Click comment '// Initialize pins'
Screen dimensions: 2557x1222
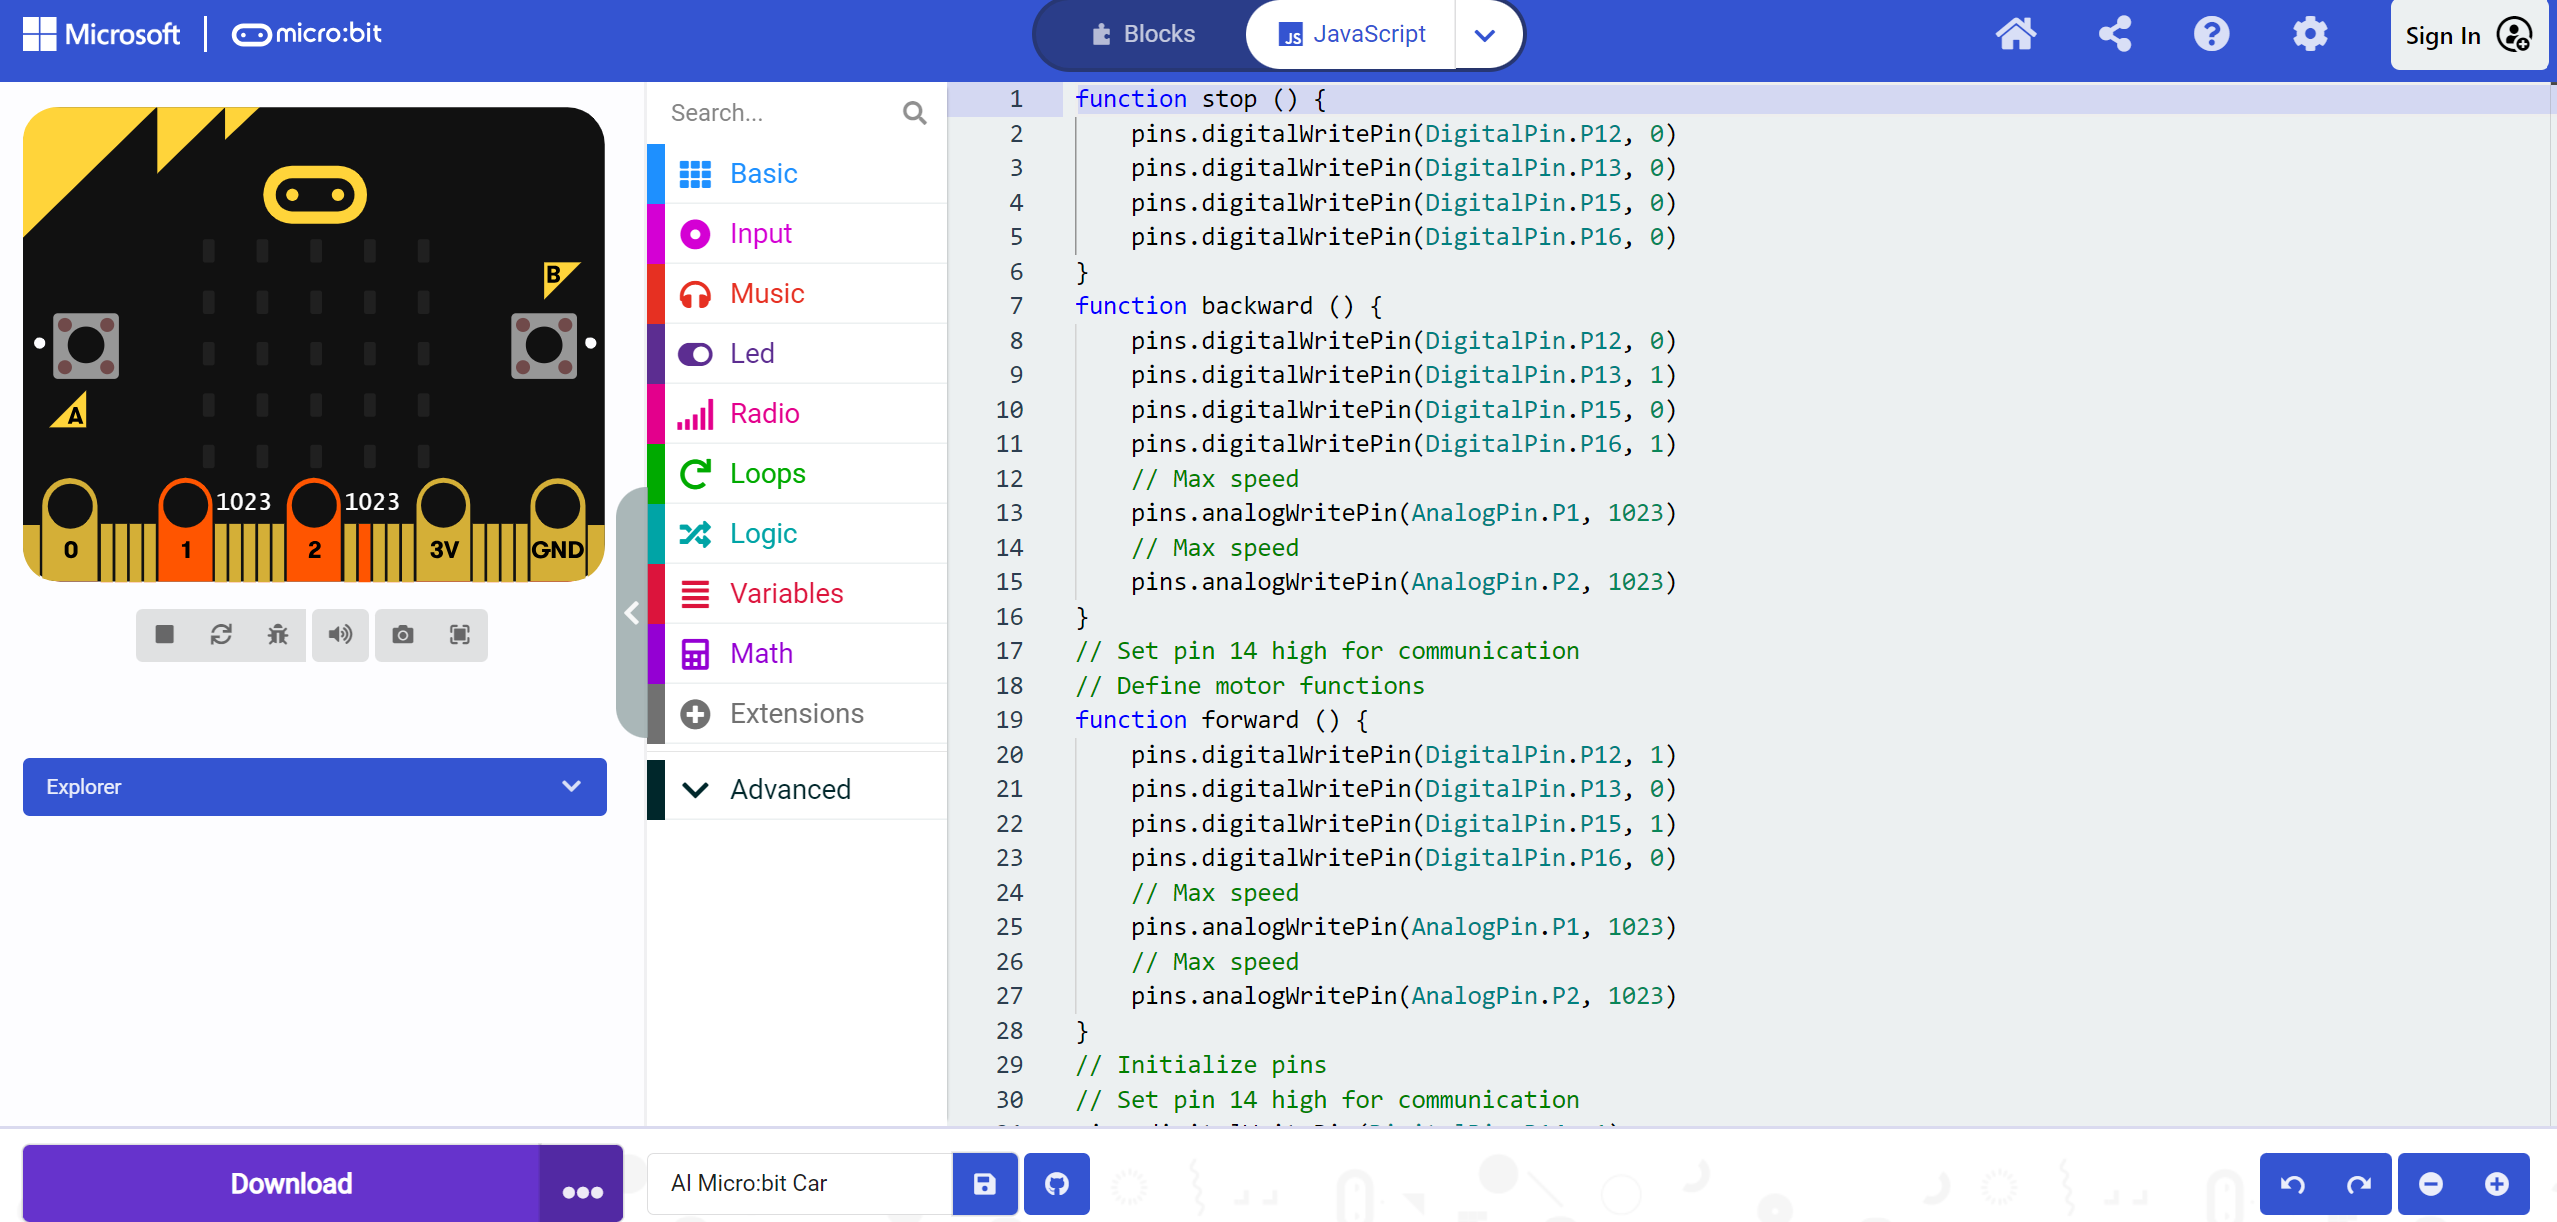(x=1201, y=1065)
